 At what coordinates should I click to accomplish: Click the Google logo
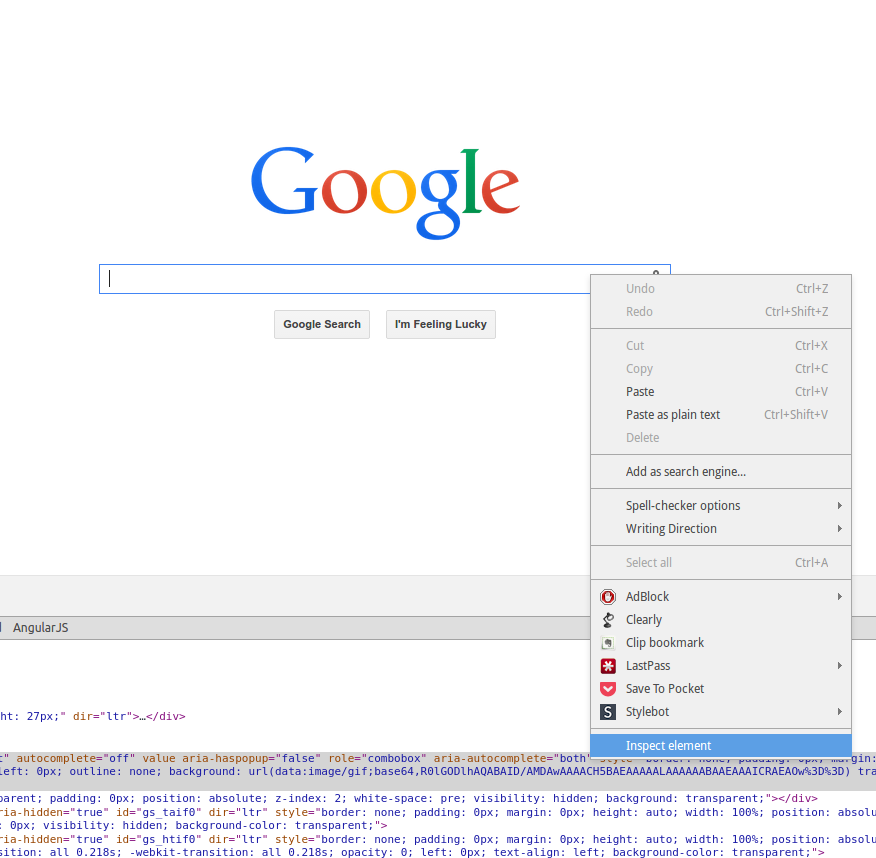coord(385,193)
